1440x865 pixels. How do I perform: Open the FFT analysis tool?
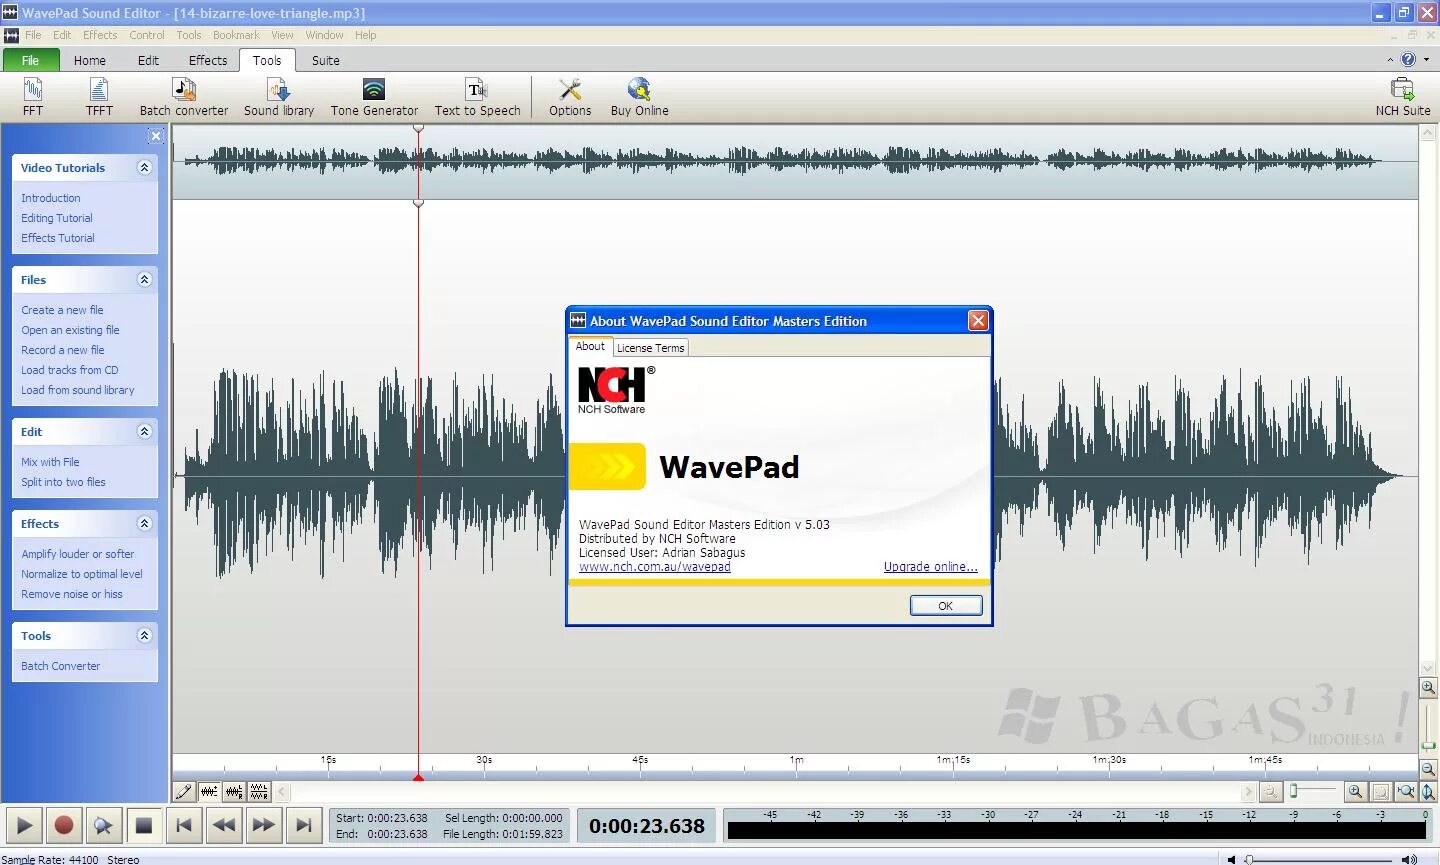coord(33,98)
